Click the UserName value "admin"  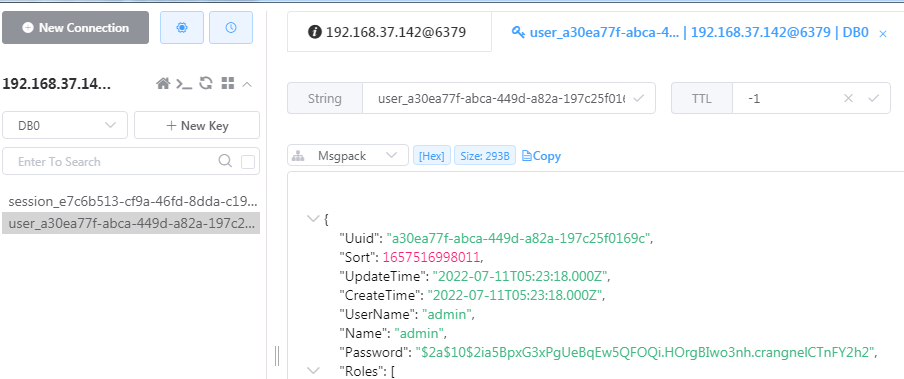[x=448, y=314]
